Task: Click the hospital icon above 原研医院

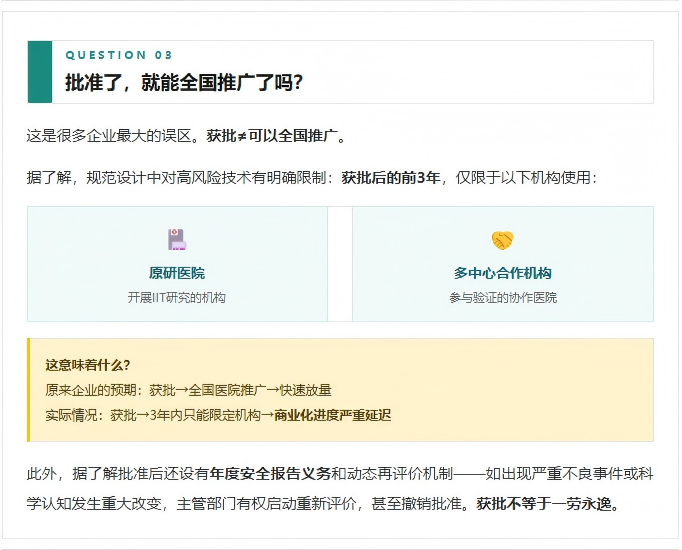Action: click(177, 240)
